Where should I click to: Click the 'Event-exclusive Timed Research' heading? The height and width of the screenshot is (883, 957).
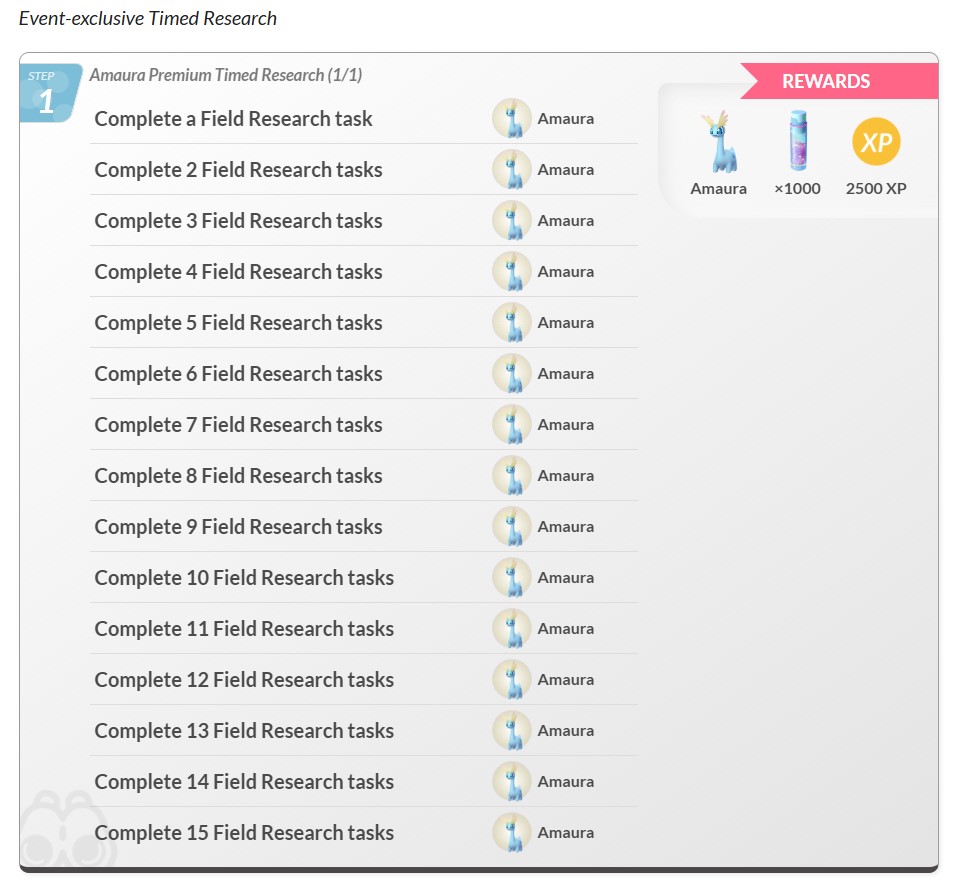pyautogui.click(x=148, y=18)
